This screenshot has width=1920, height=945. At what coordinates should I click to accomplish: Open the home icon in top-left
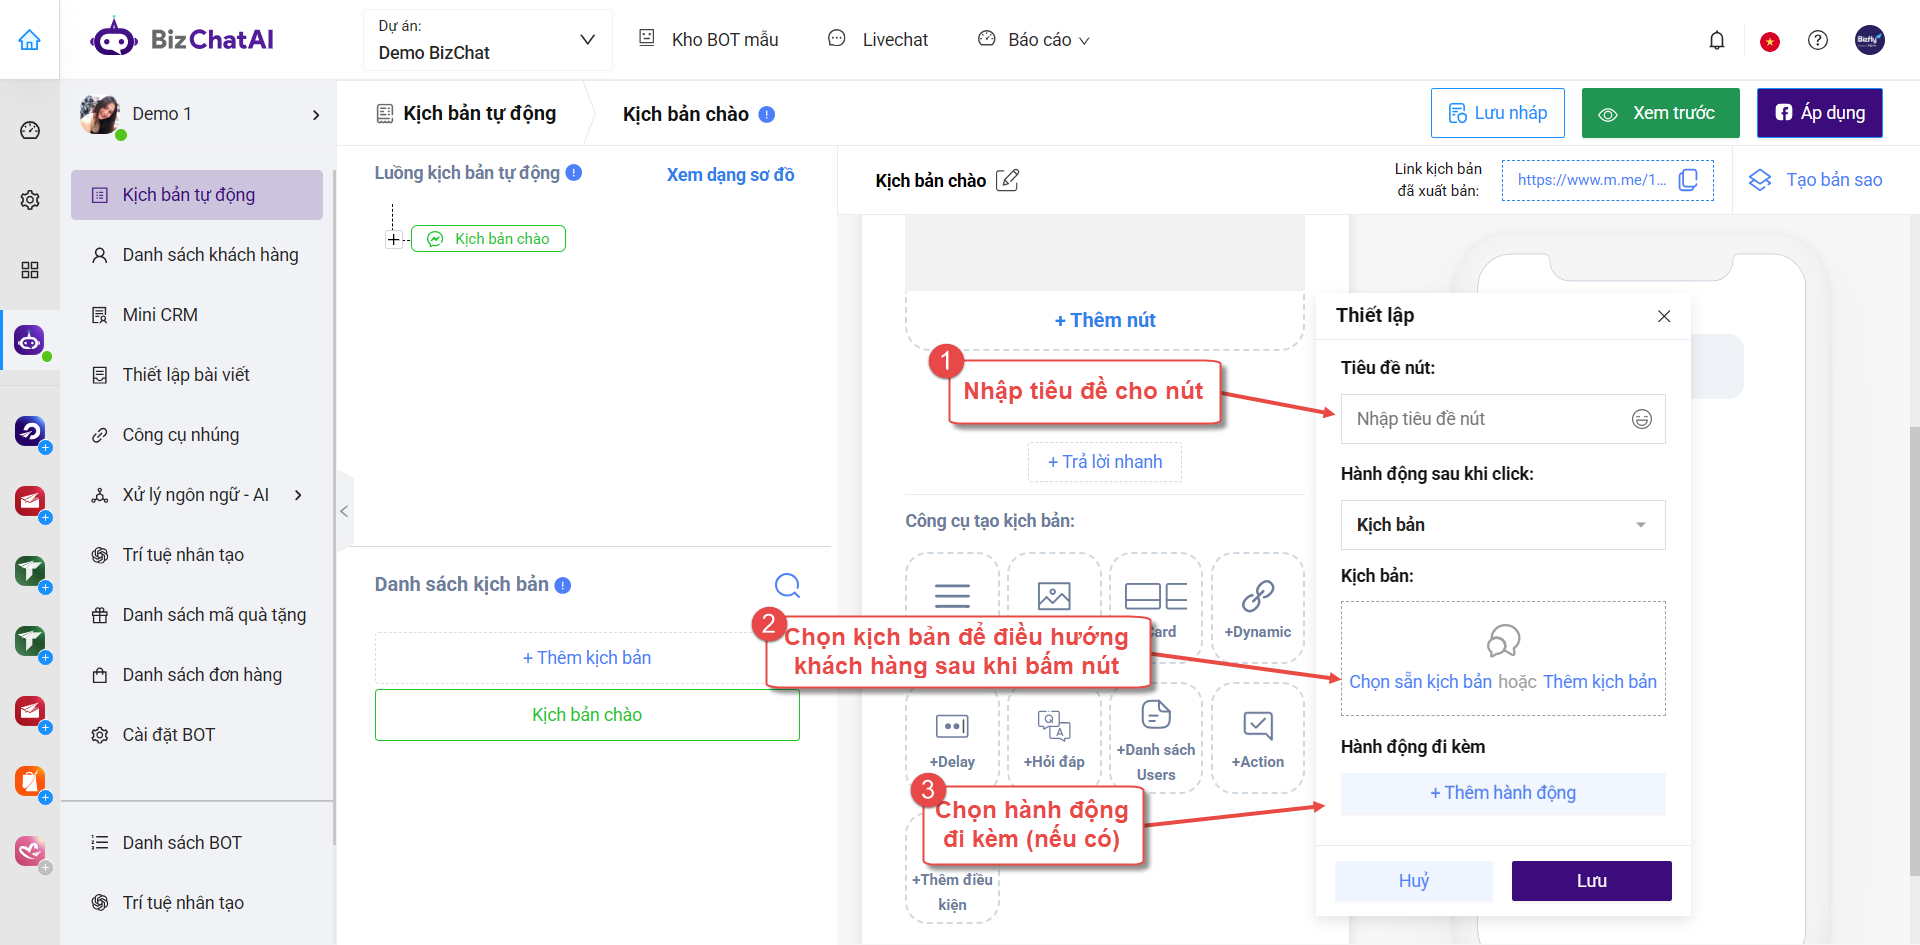tap(30, 40)
